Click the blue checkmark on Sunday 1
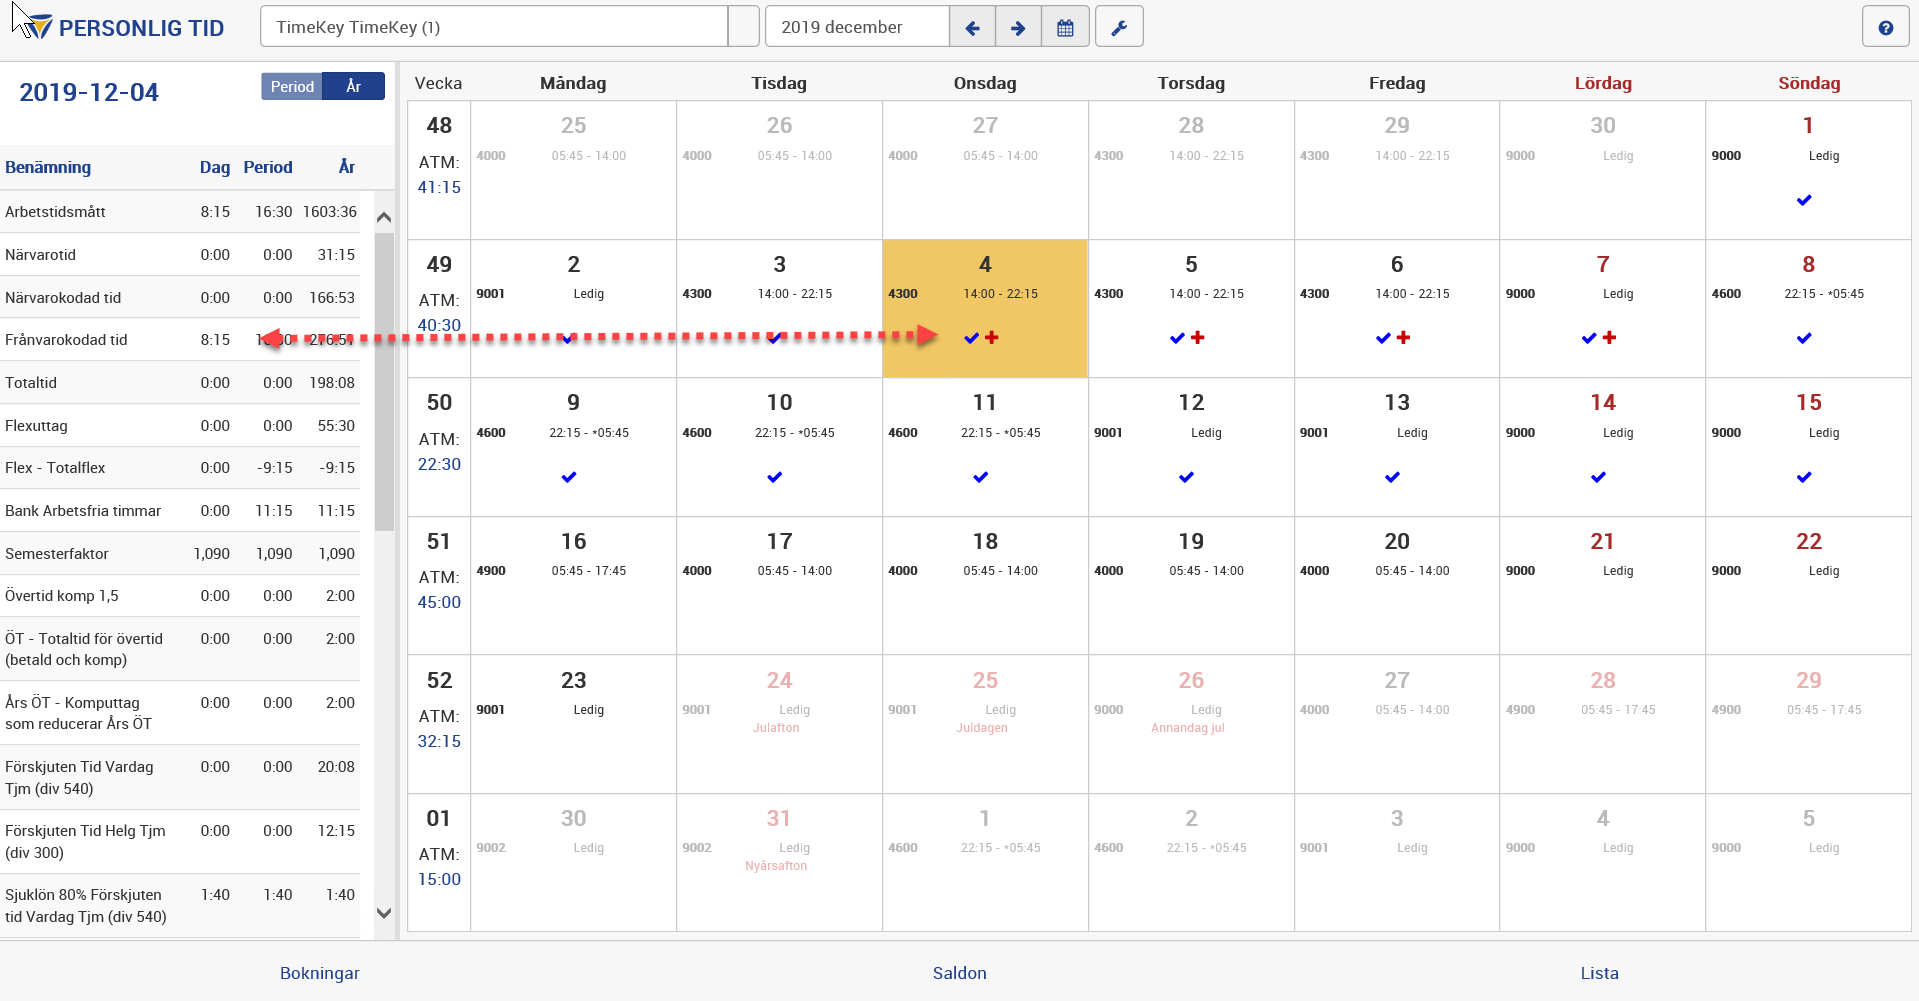The image size is (1919, 1001). pos(1804,200)
